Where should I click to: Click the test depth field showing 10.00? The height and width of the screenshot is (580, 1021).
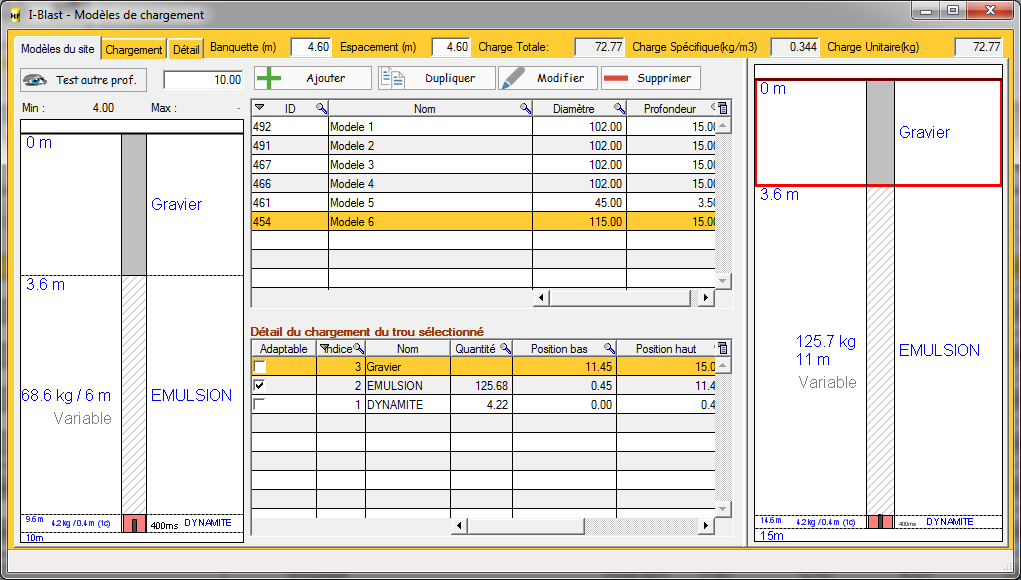point(203,80)
